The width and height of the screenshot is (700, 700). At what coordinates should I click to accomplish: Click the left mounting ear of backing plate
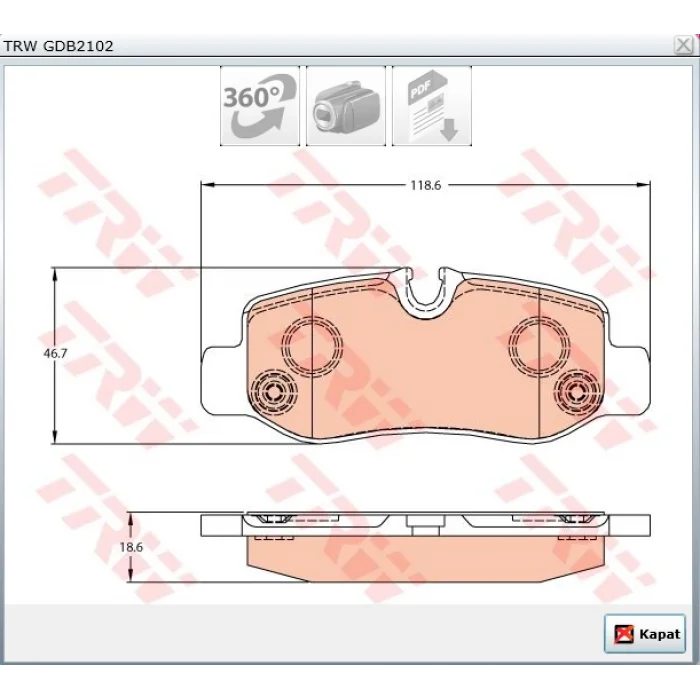(x=222, y=380)
